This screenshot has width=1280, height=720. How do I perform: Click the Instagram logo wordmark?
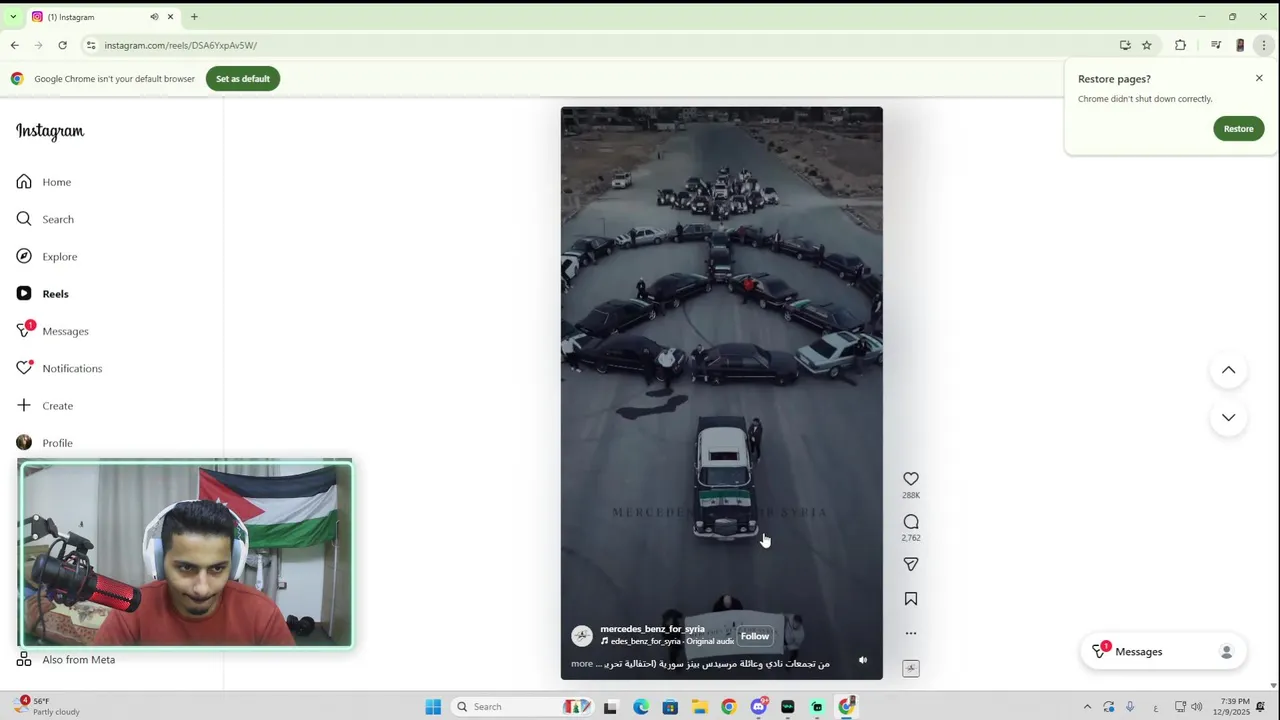[x=50, y=131]
